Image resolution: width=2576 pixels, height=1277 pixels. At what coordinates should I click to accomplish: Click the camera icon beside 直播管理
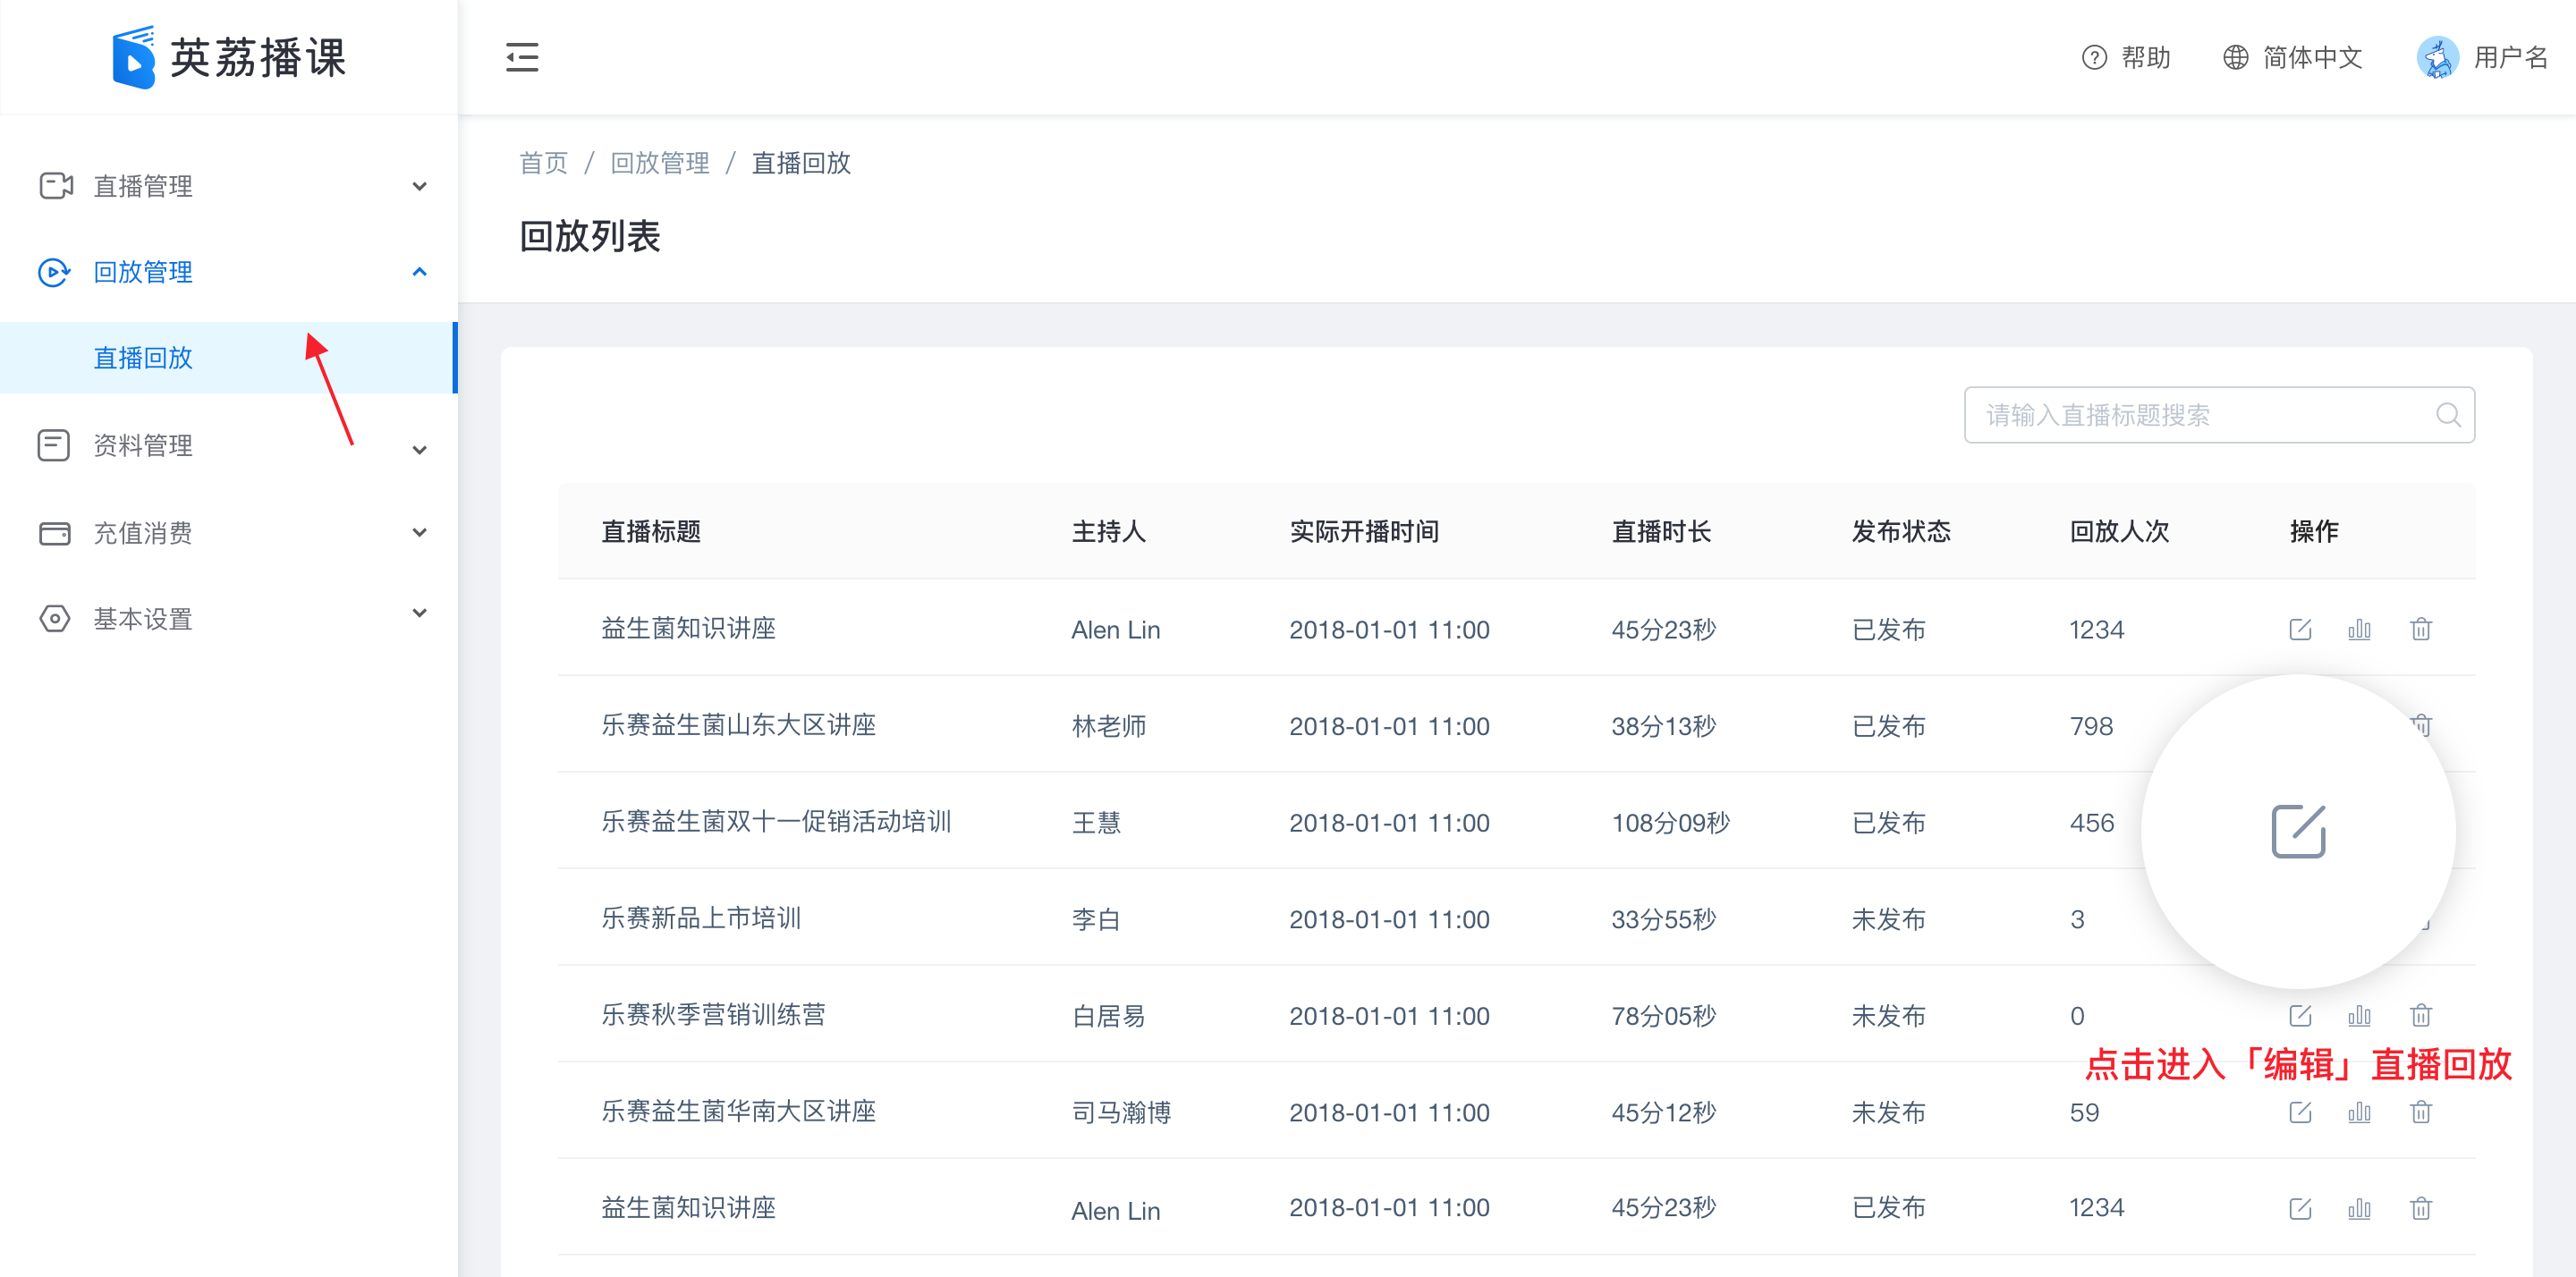pyautogui.click(x=56, y=186)
